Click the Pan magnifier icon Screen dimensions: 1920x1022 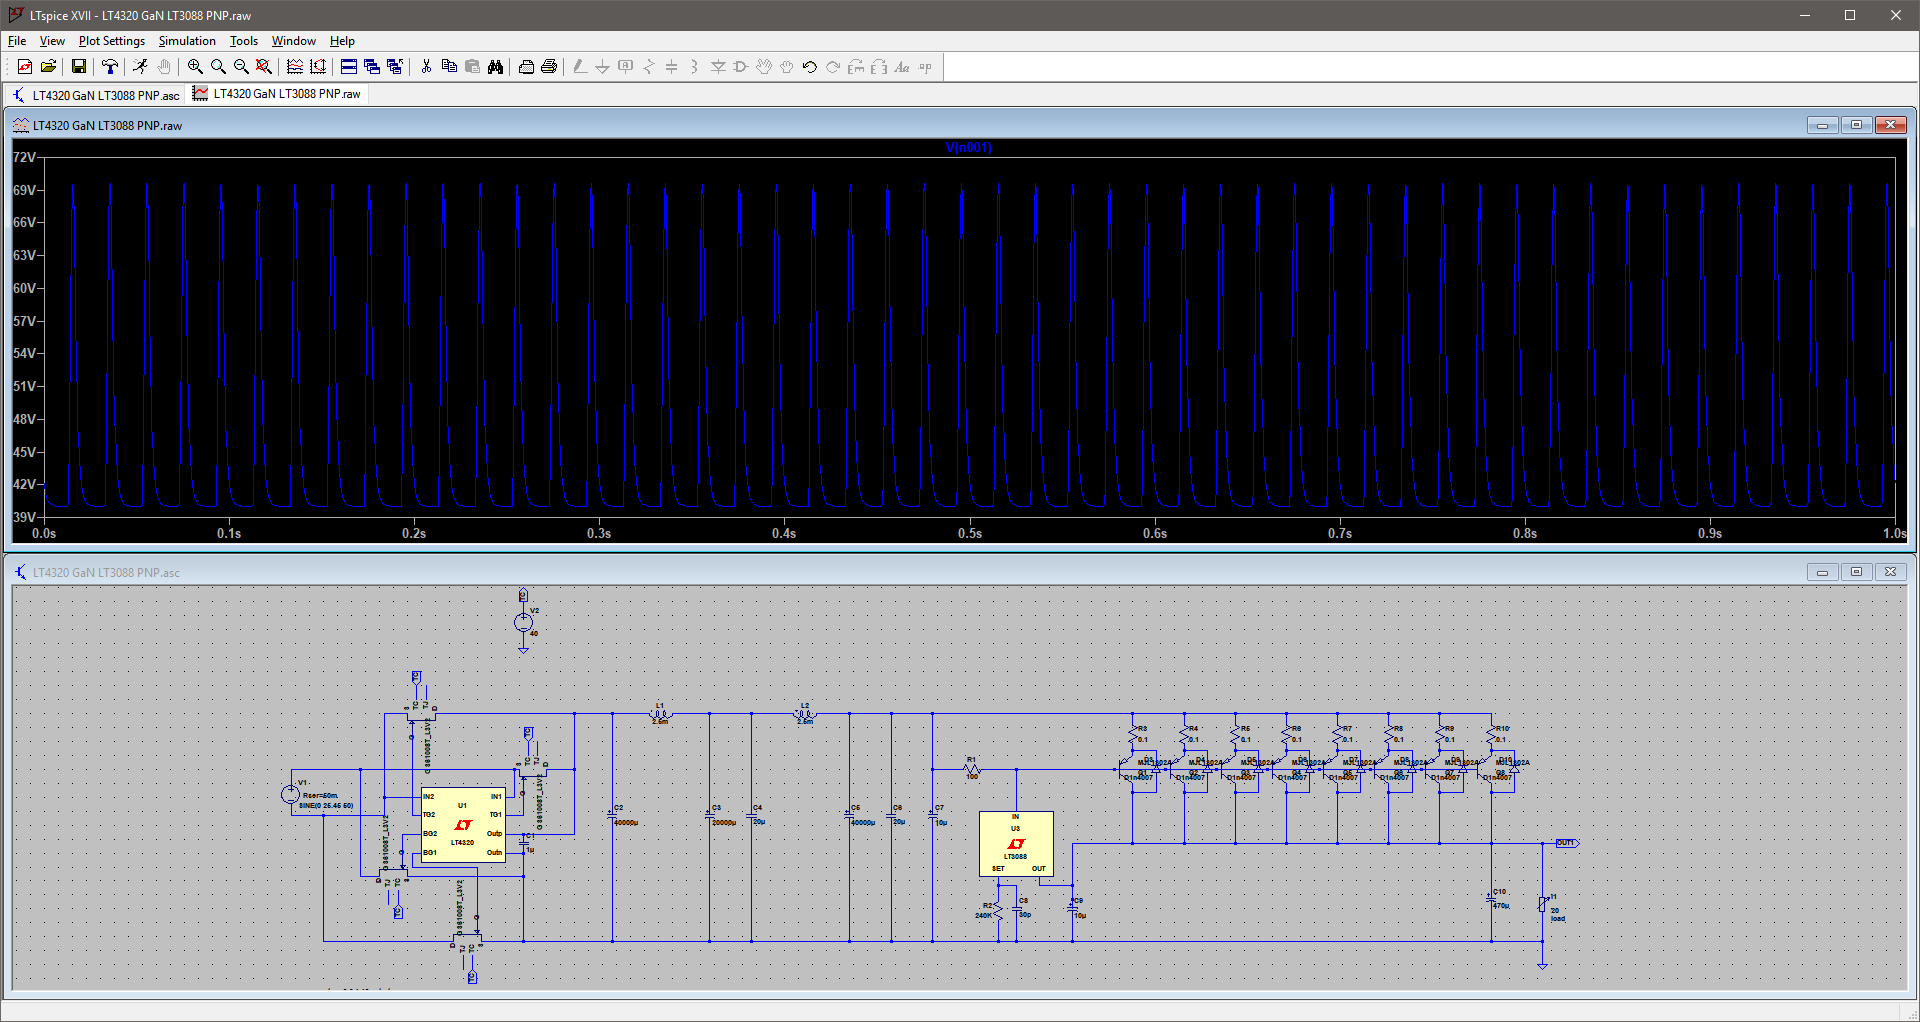tap(218, 67)
